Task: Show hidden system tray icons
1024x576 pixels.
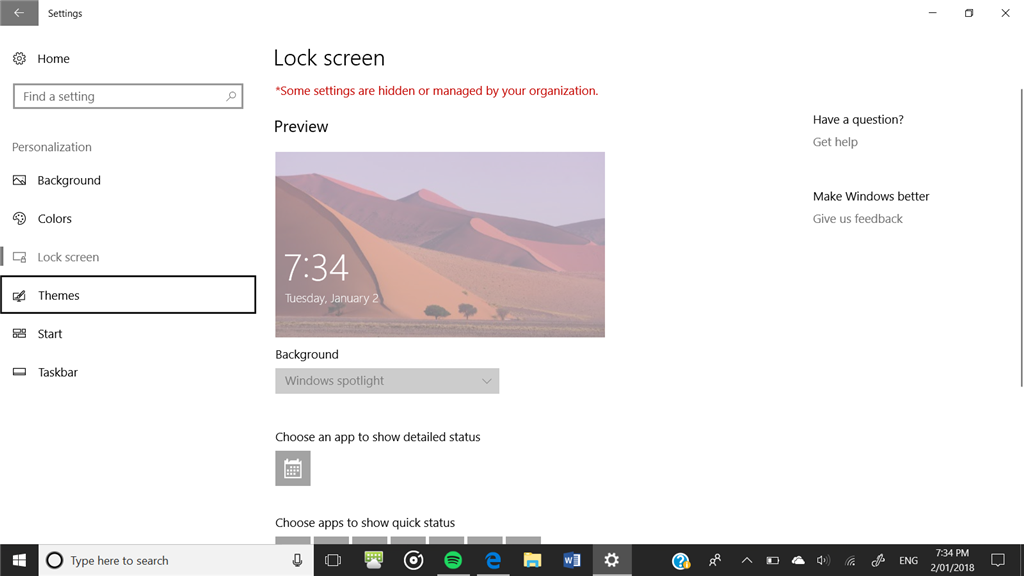Action: (746, 560)
